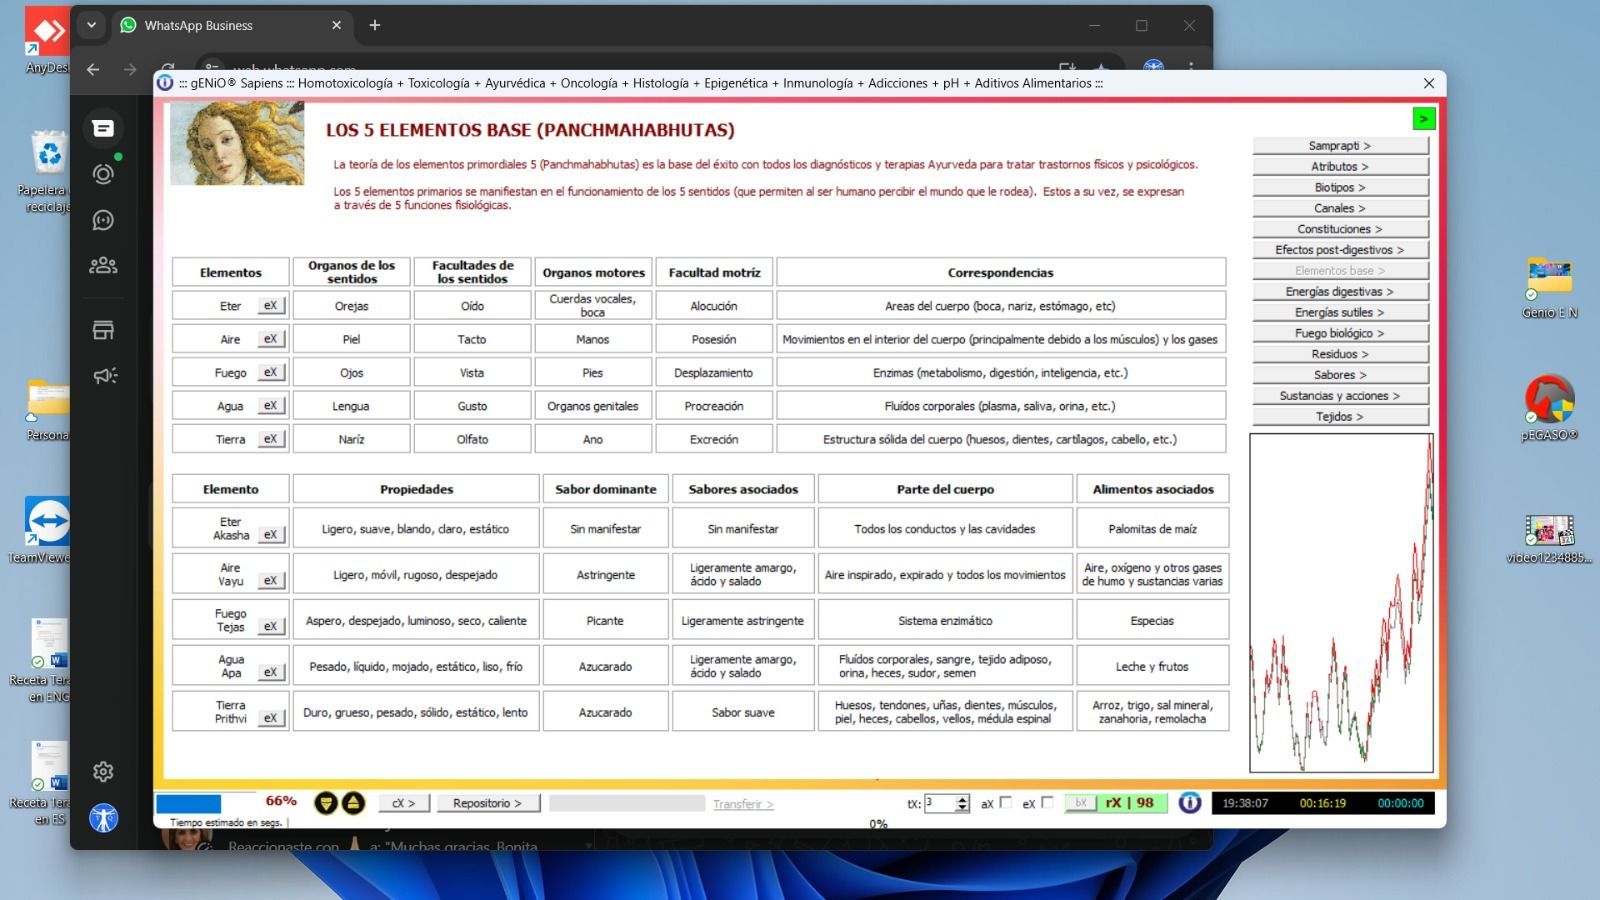Open WhatsApp settings gear icon

click(x=103, y=771)
